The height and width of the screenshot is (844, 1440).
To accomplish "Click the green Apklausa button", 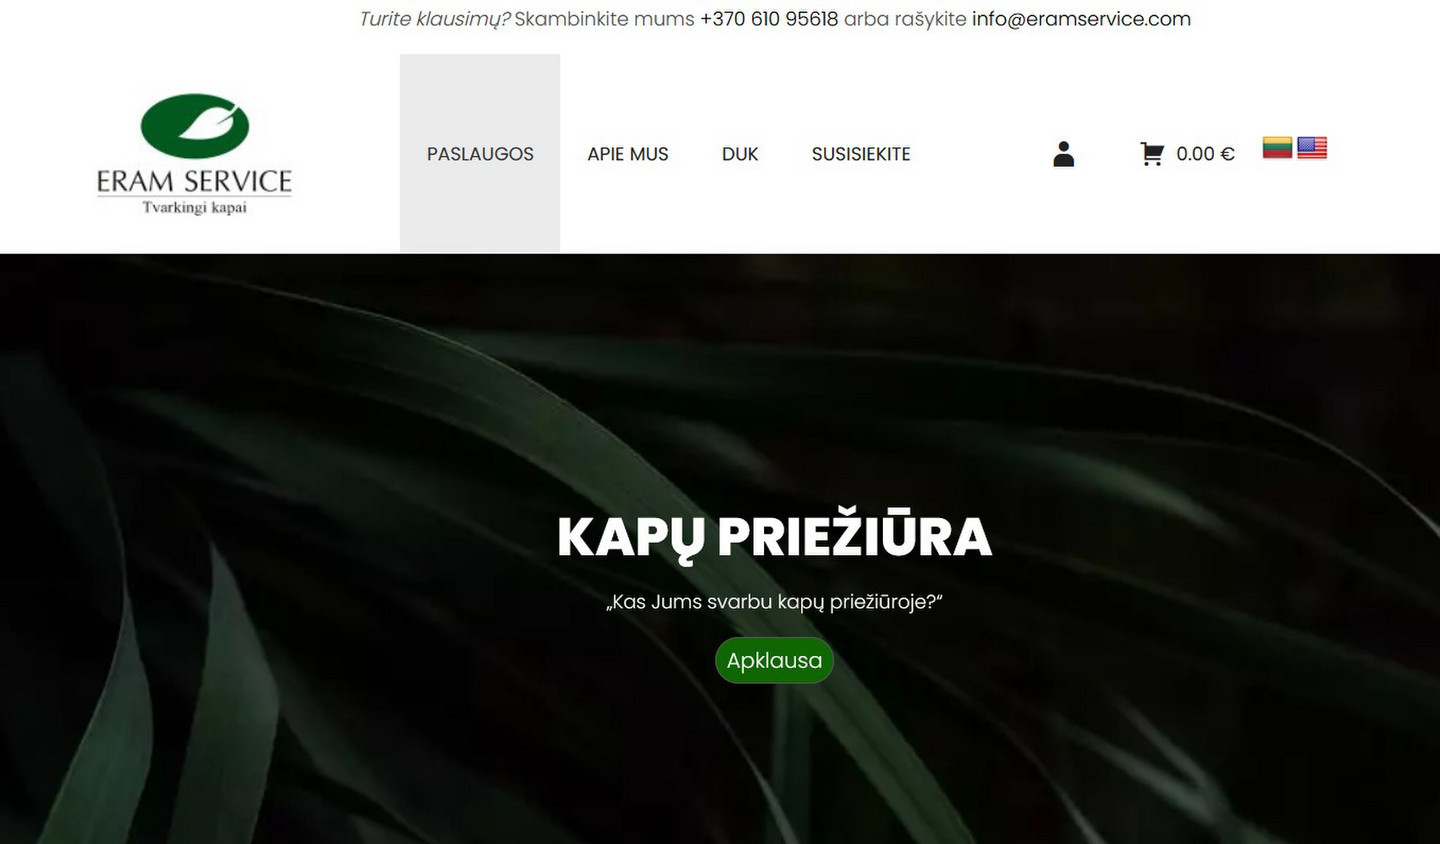I will (x=774, y=660).
